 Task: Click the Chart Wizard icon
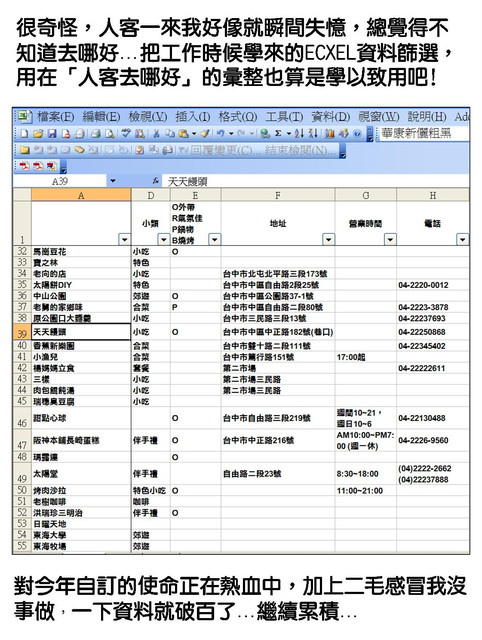coord(330,133)
